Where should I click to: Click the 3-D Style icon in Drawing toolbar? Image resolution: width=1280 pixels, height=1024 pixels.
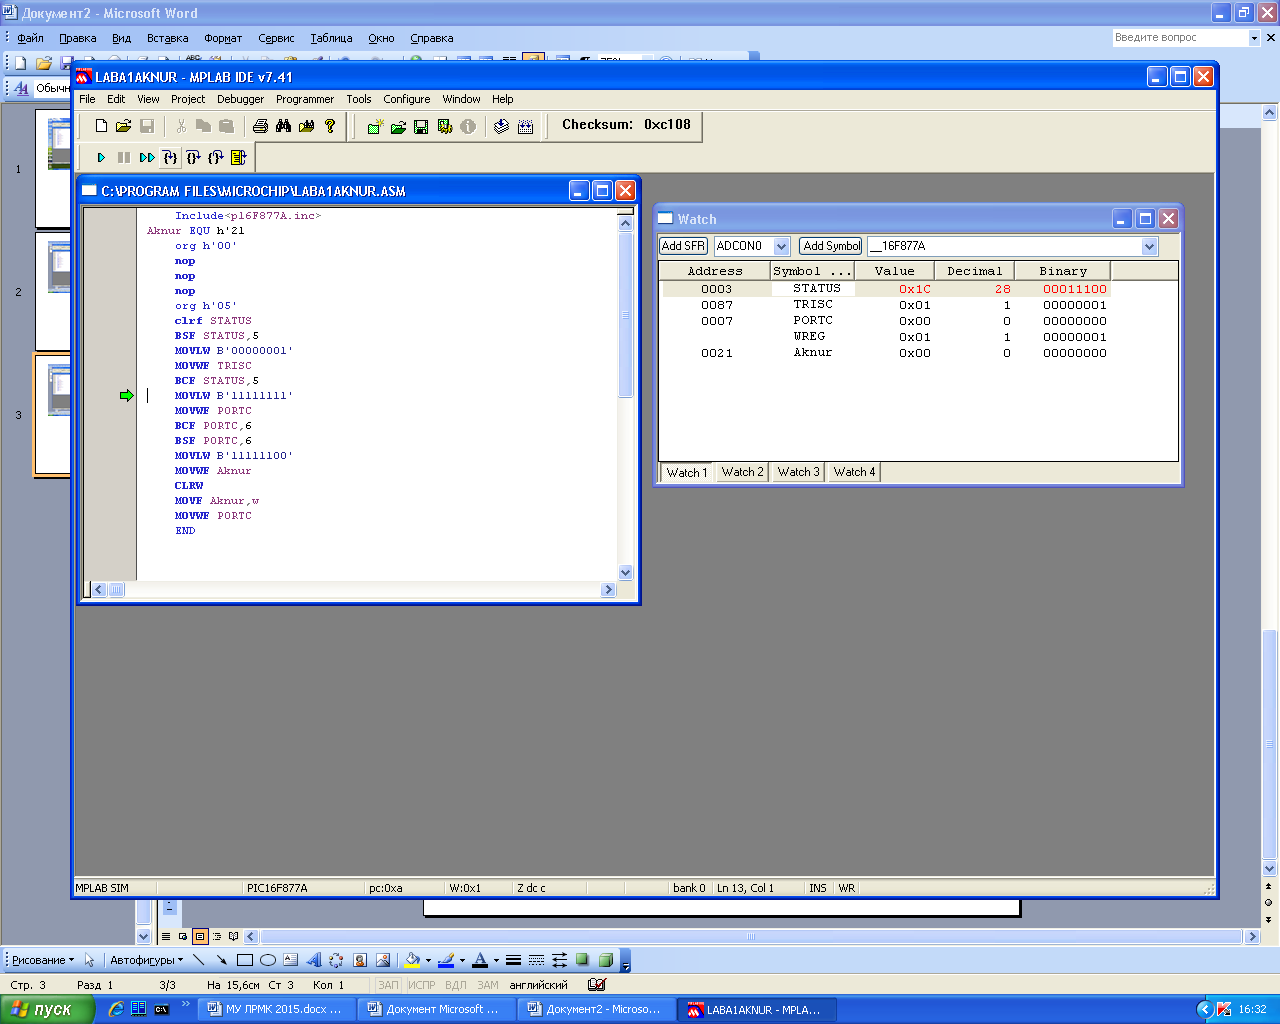click(x=606, y=960)
